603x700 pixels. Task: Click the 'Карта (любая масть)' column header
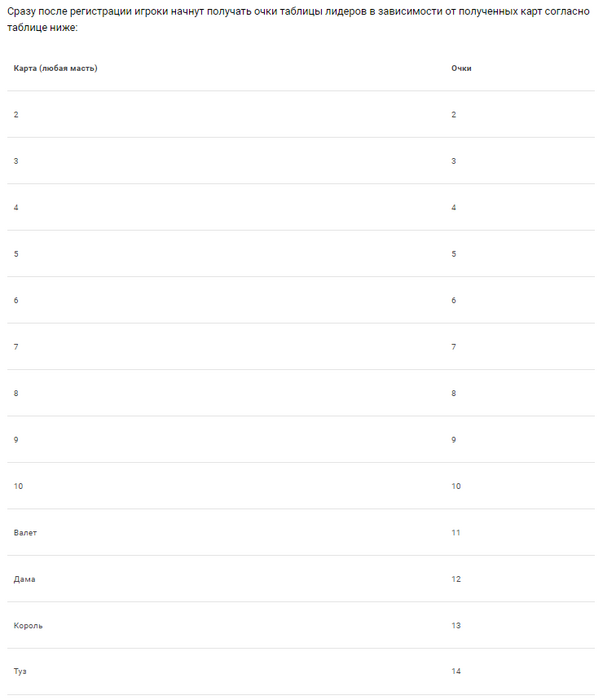(56, 68)
